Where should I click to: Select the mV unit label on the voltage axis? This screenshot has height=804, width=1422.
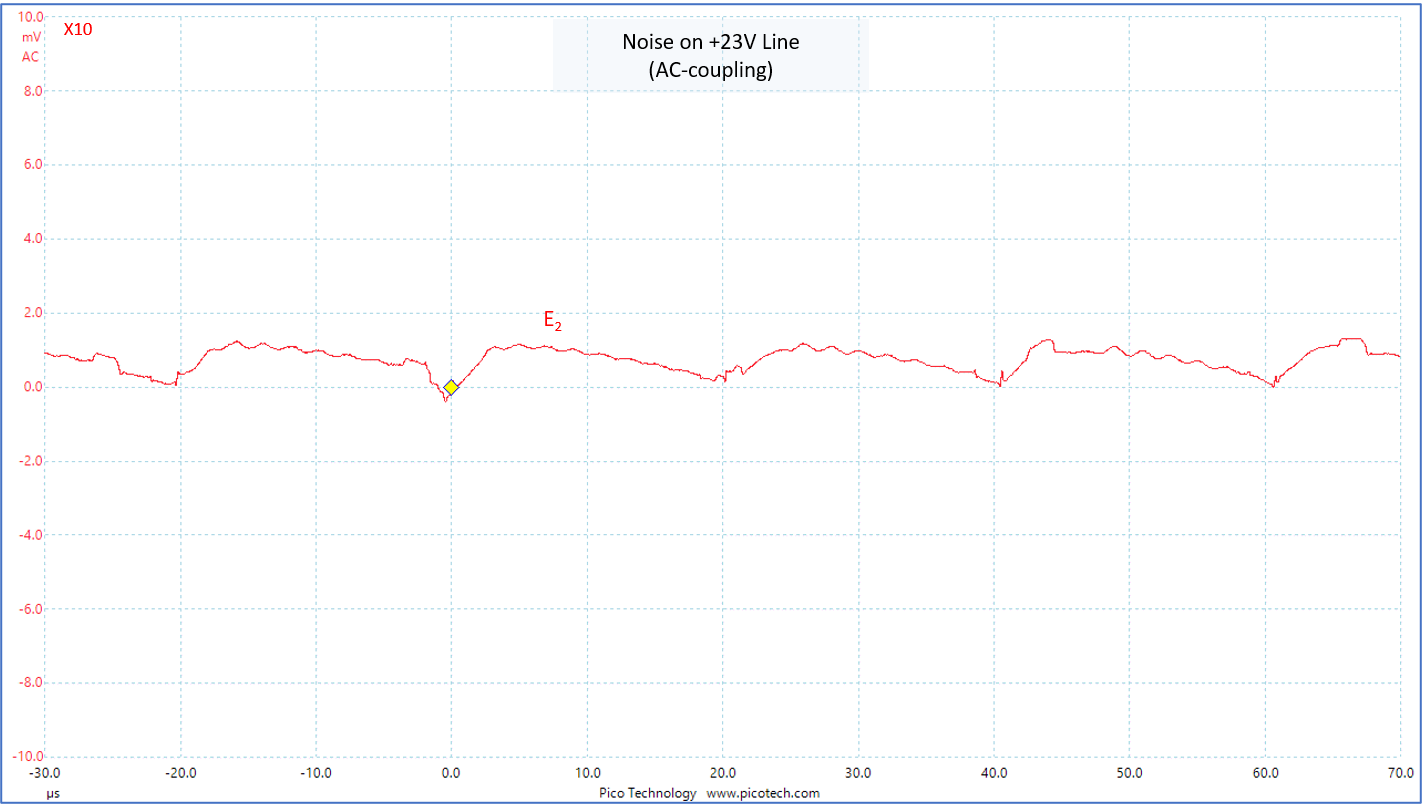click(31, 37)
